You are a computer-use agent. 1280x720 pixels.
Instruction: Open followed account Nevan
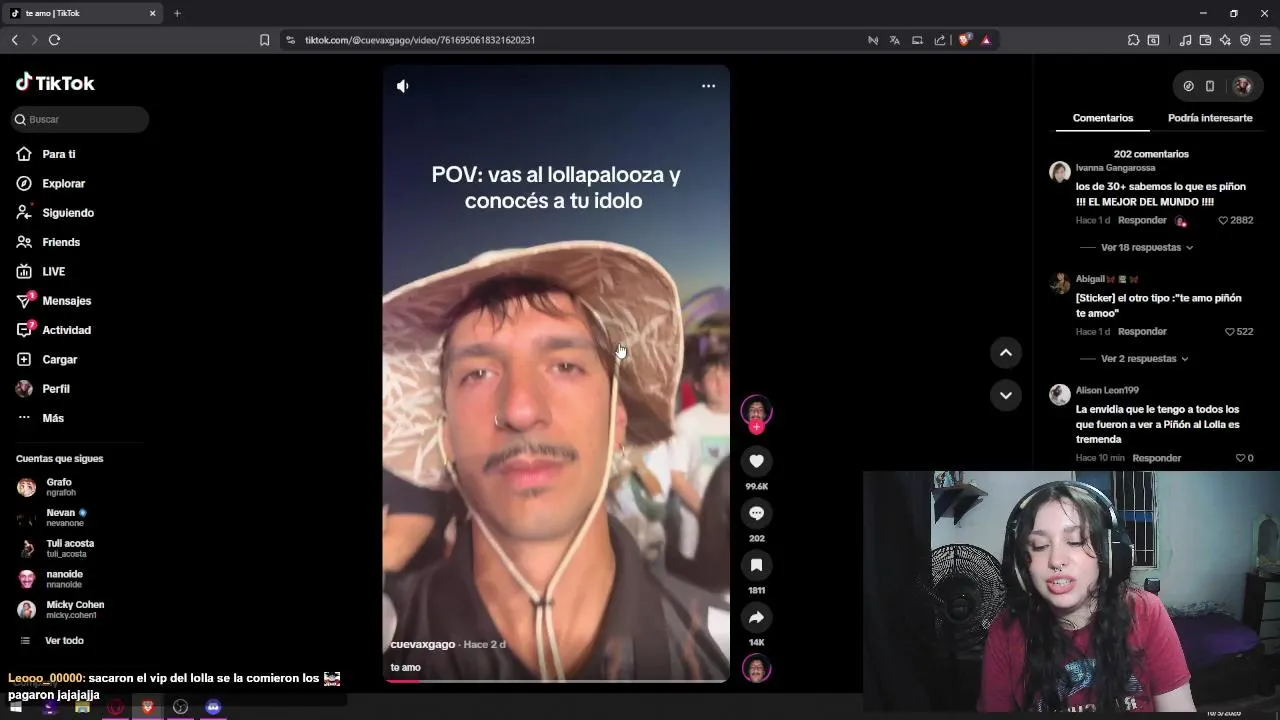[x=52, y=517]
